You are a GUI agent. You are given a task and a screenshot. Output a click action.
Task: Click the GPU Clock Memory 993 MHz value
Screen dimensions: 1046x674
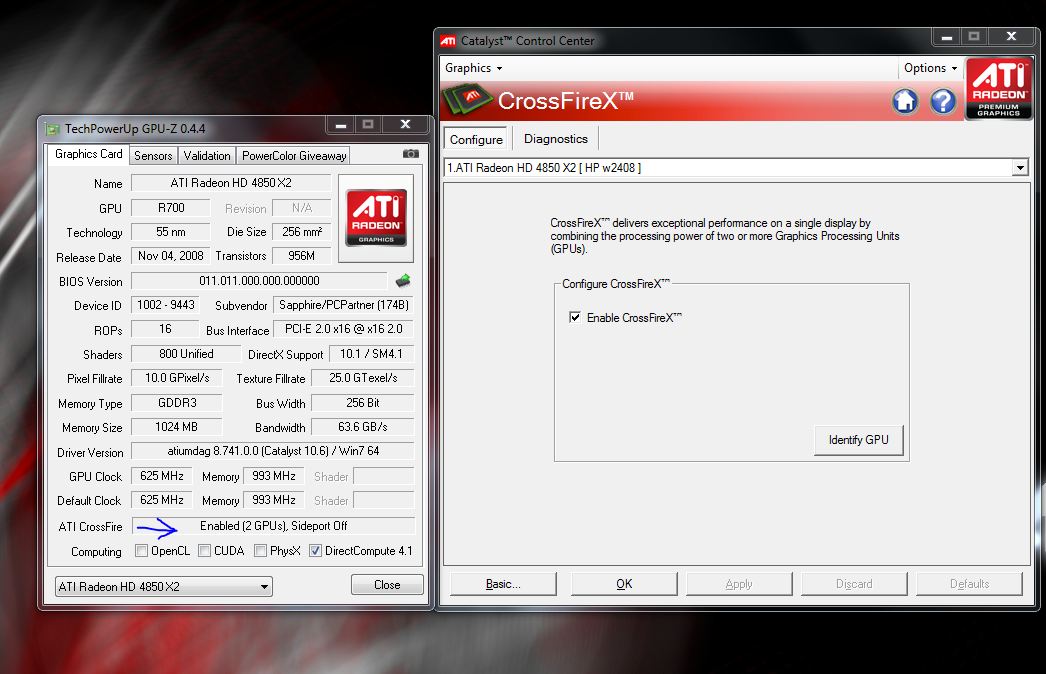tap(274, 476)
